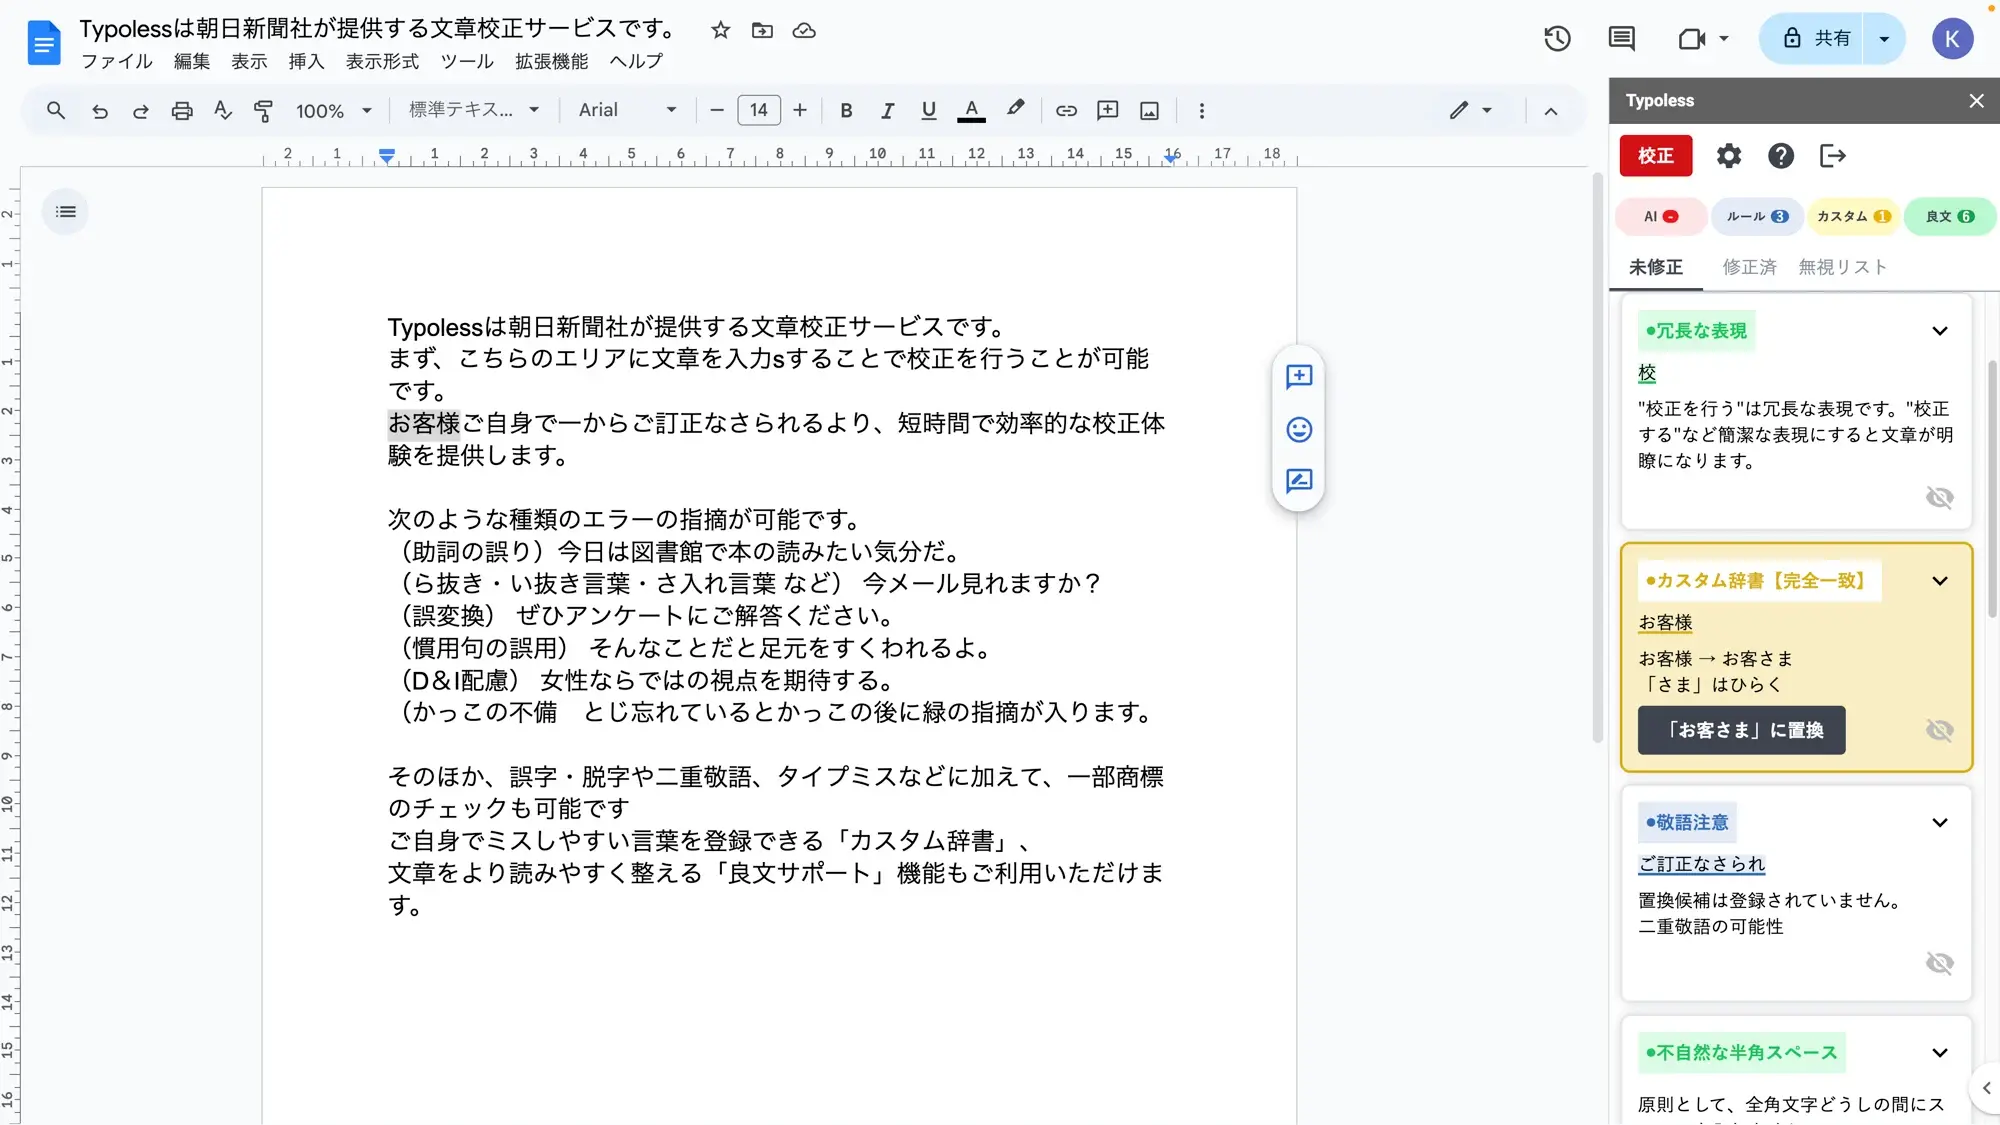
Task: Ignore the 敬語注意 suggestion
Action: pyautogui.click(x=1940, y=963)
